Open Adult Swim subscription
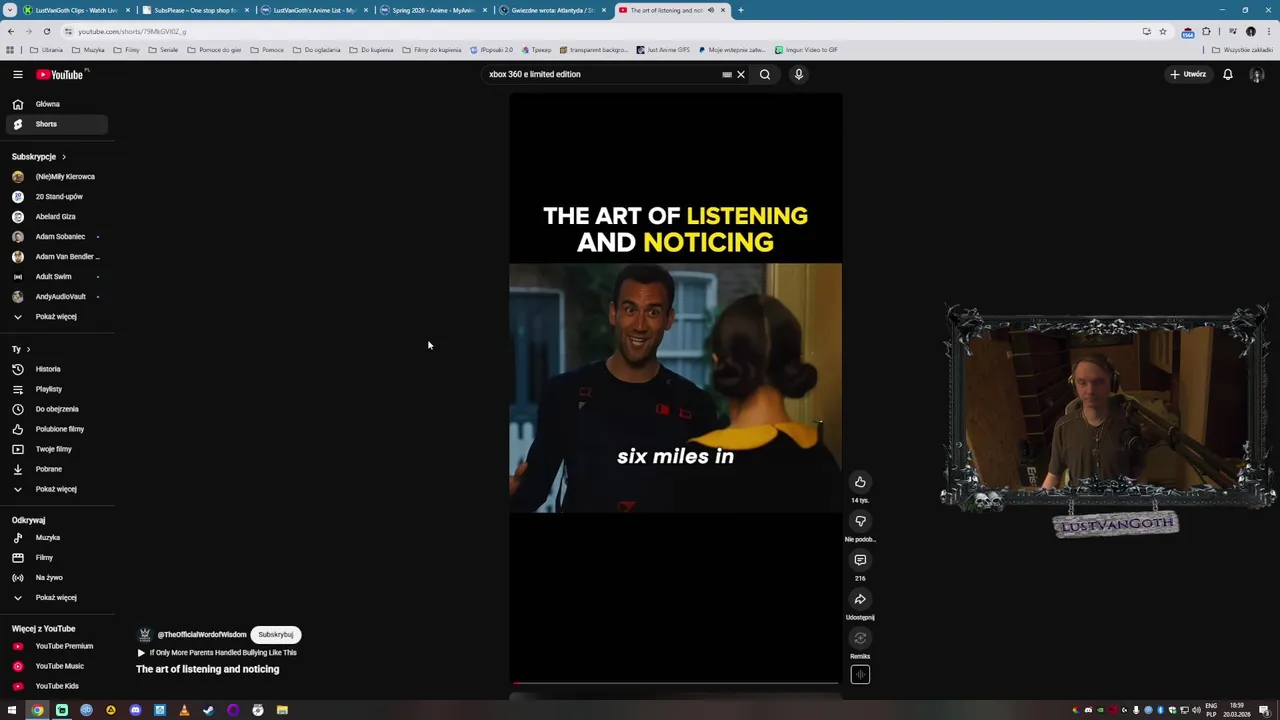 pyautogui.click(x=54, y=276)
